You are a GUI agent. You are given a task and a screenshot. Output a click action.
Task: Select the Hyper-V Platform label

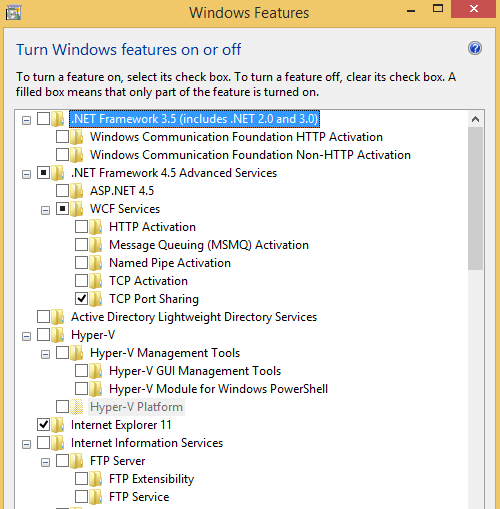point(136,407)
